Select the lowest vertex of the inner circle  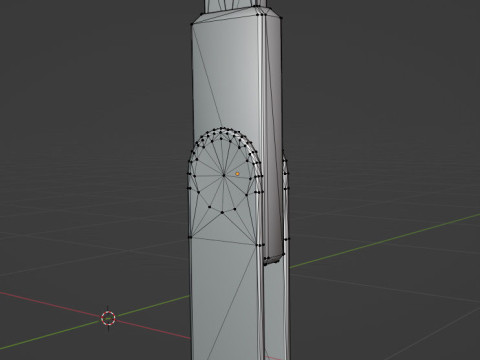(222, 212)
